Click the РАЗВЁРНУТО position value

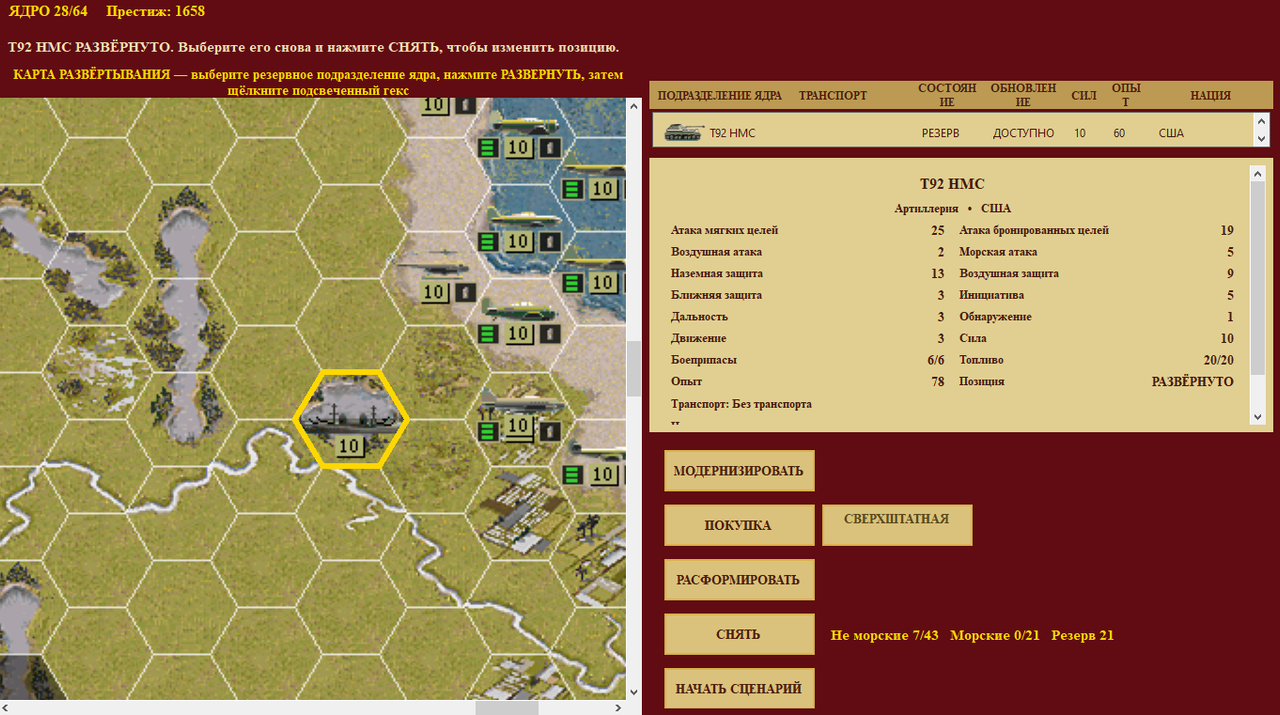click(x=1193, y=382)
